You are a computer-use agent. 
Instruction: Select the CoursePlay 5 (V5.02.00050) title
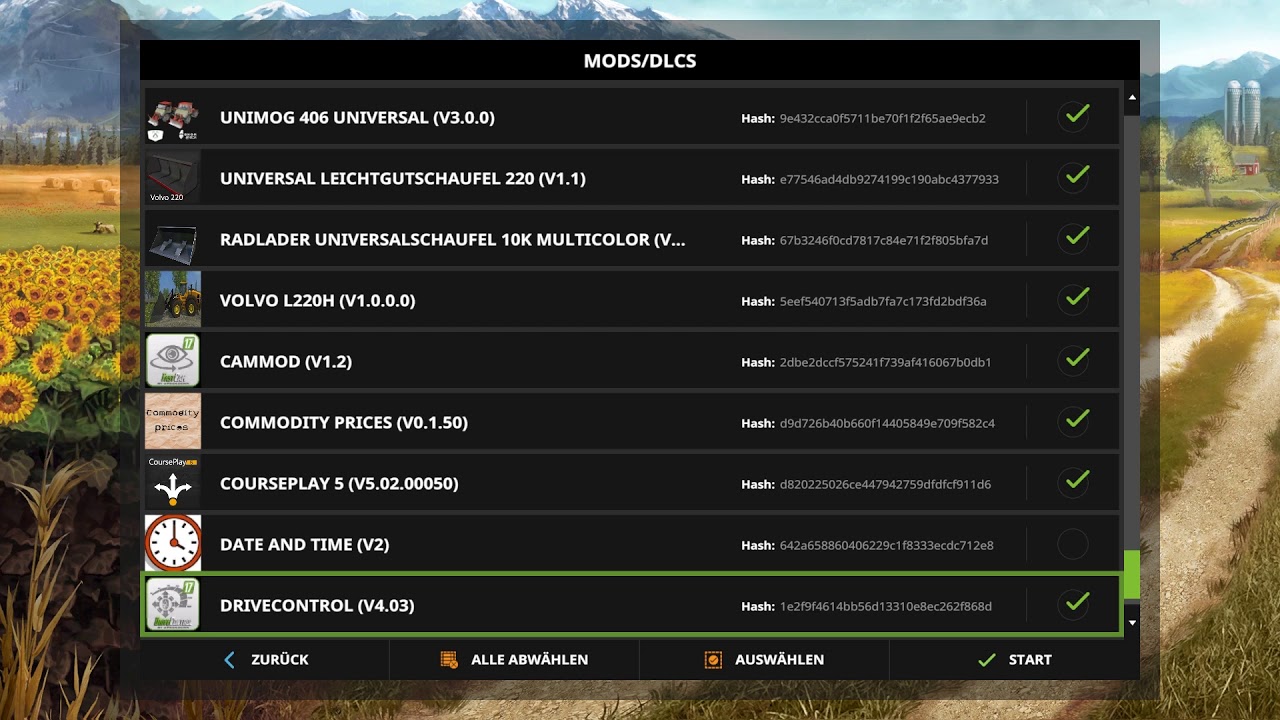[x=339, y=484]
